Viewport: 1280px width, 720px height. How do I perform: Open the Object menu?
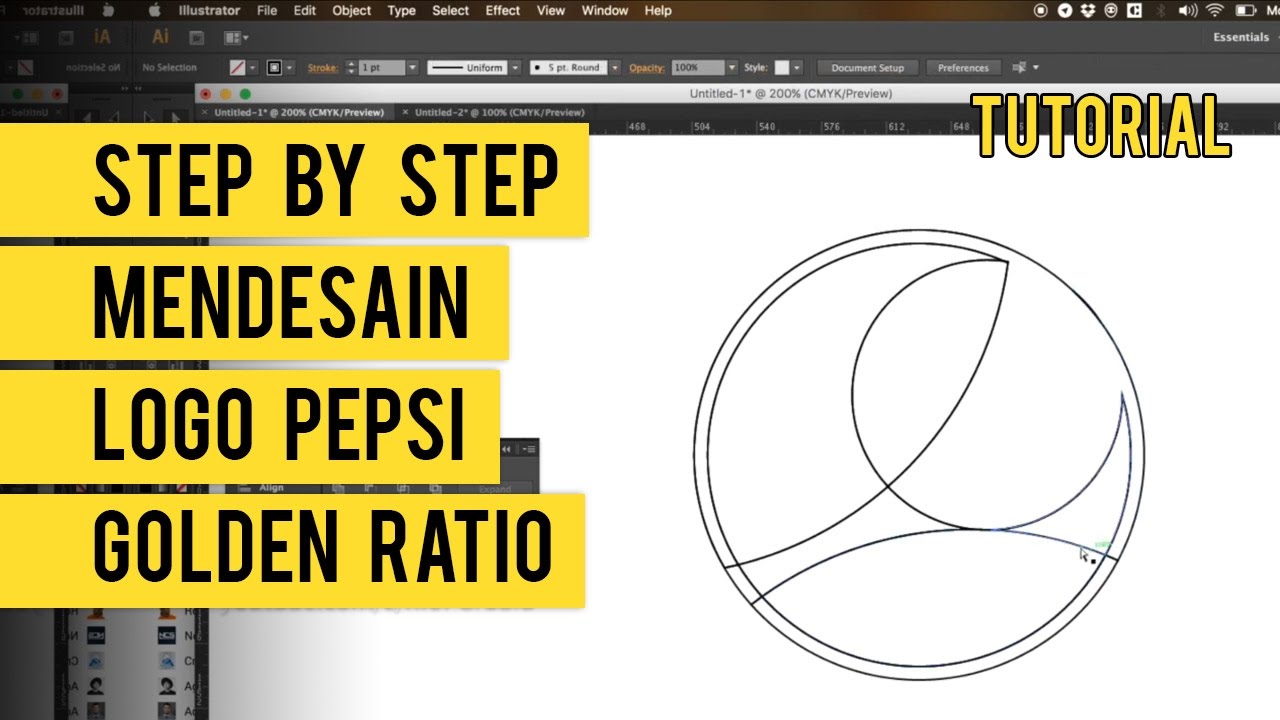351,11
